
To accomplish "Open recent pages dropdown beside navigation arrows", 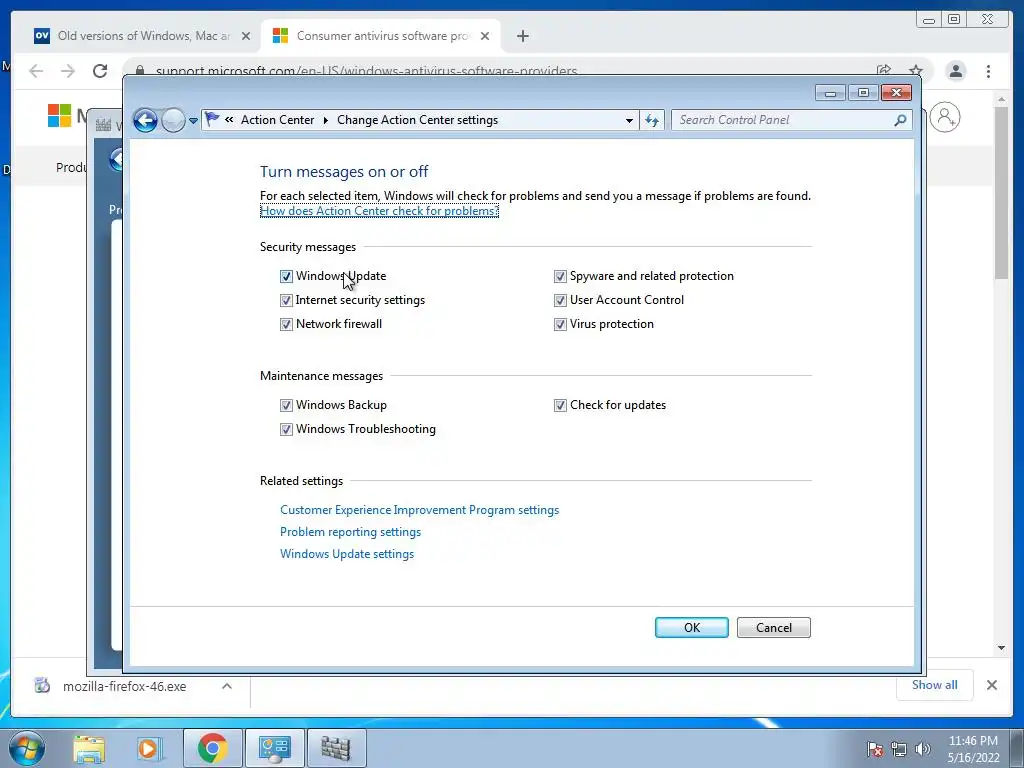I will 193,120.
